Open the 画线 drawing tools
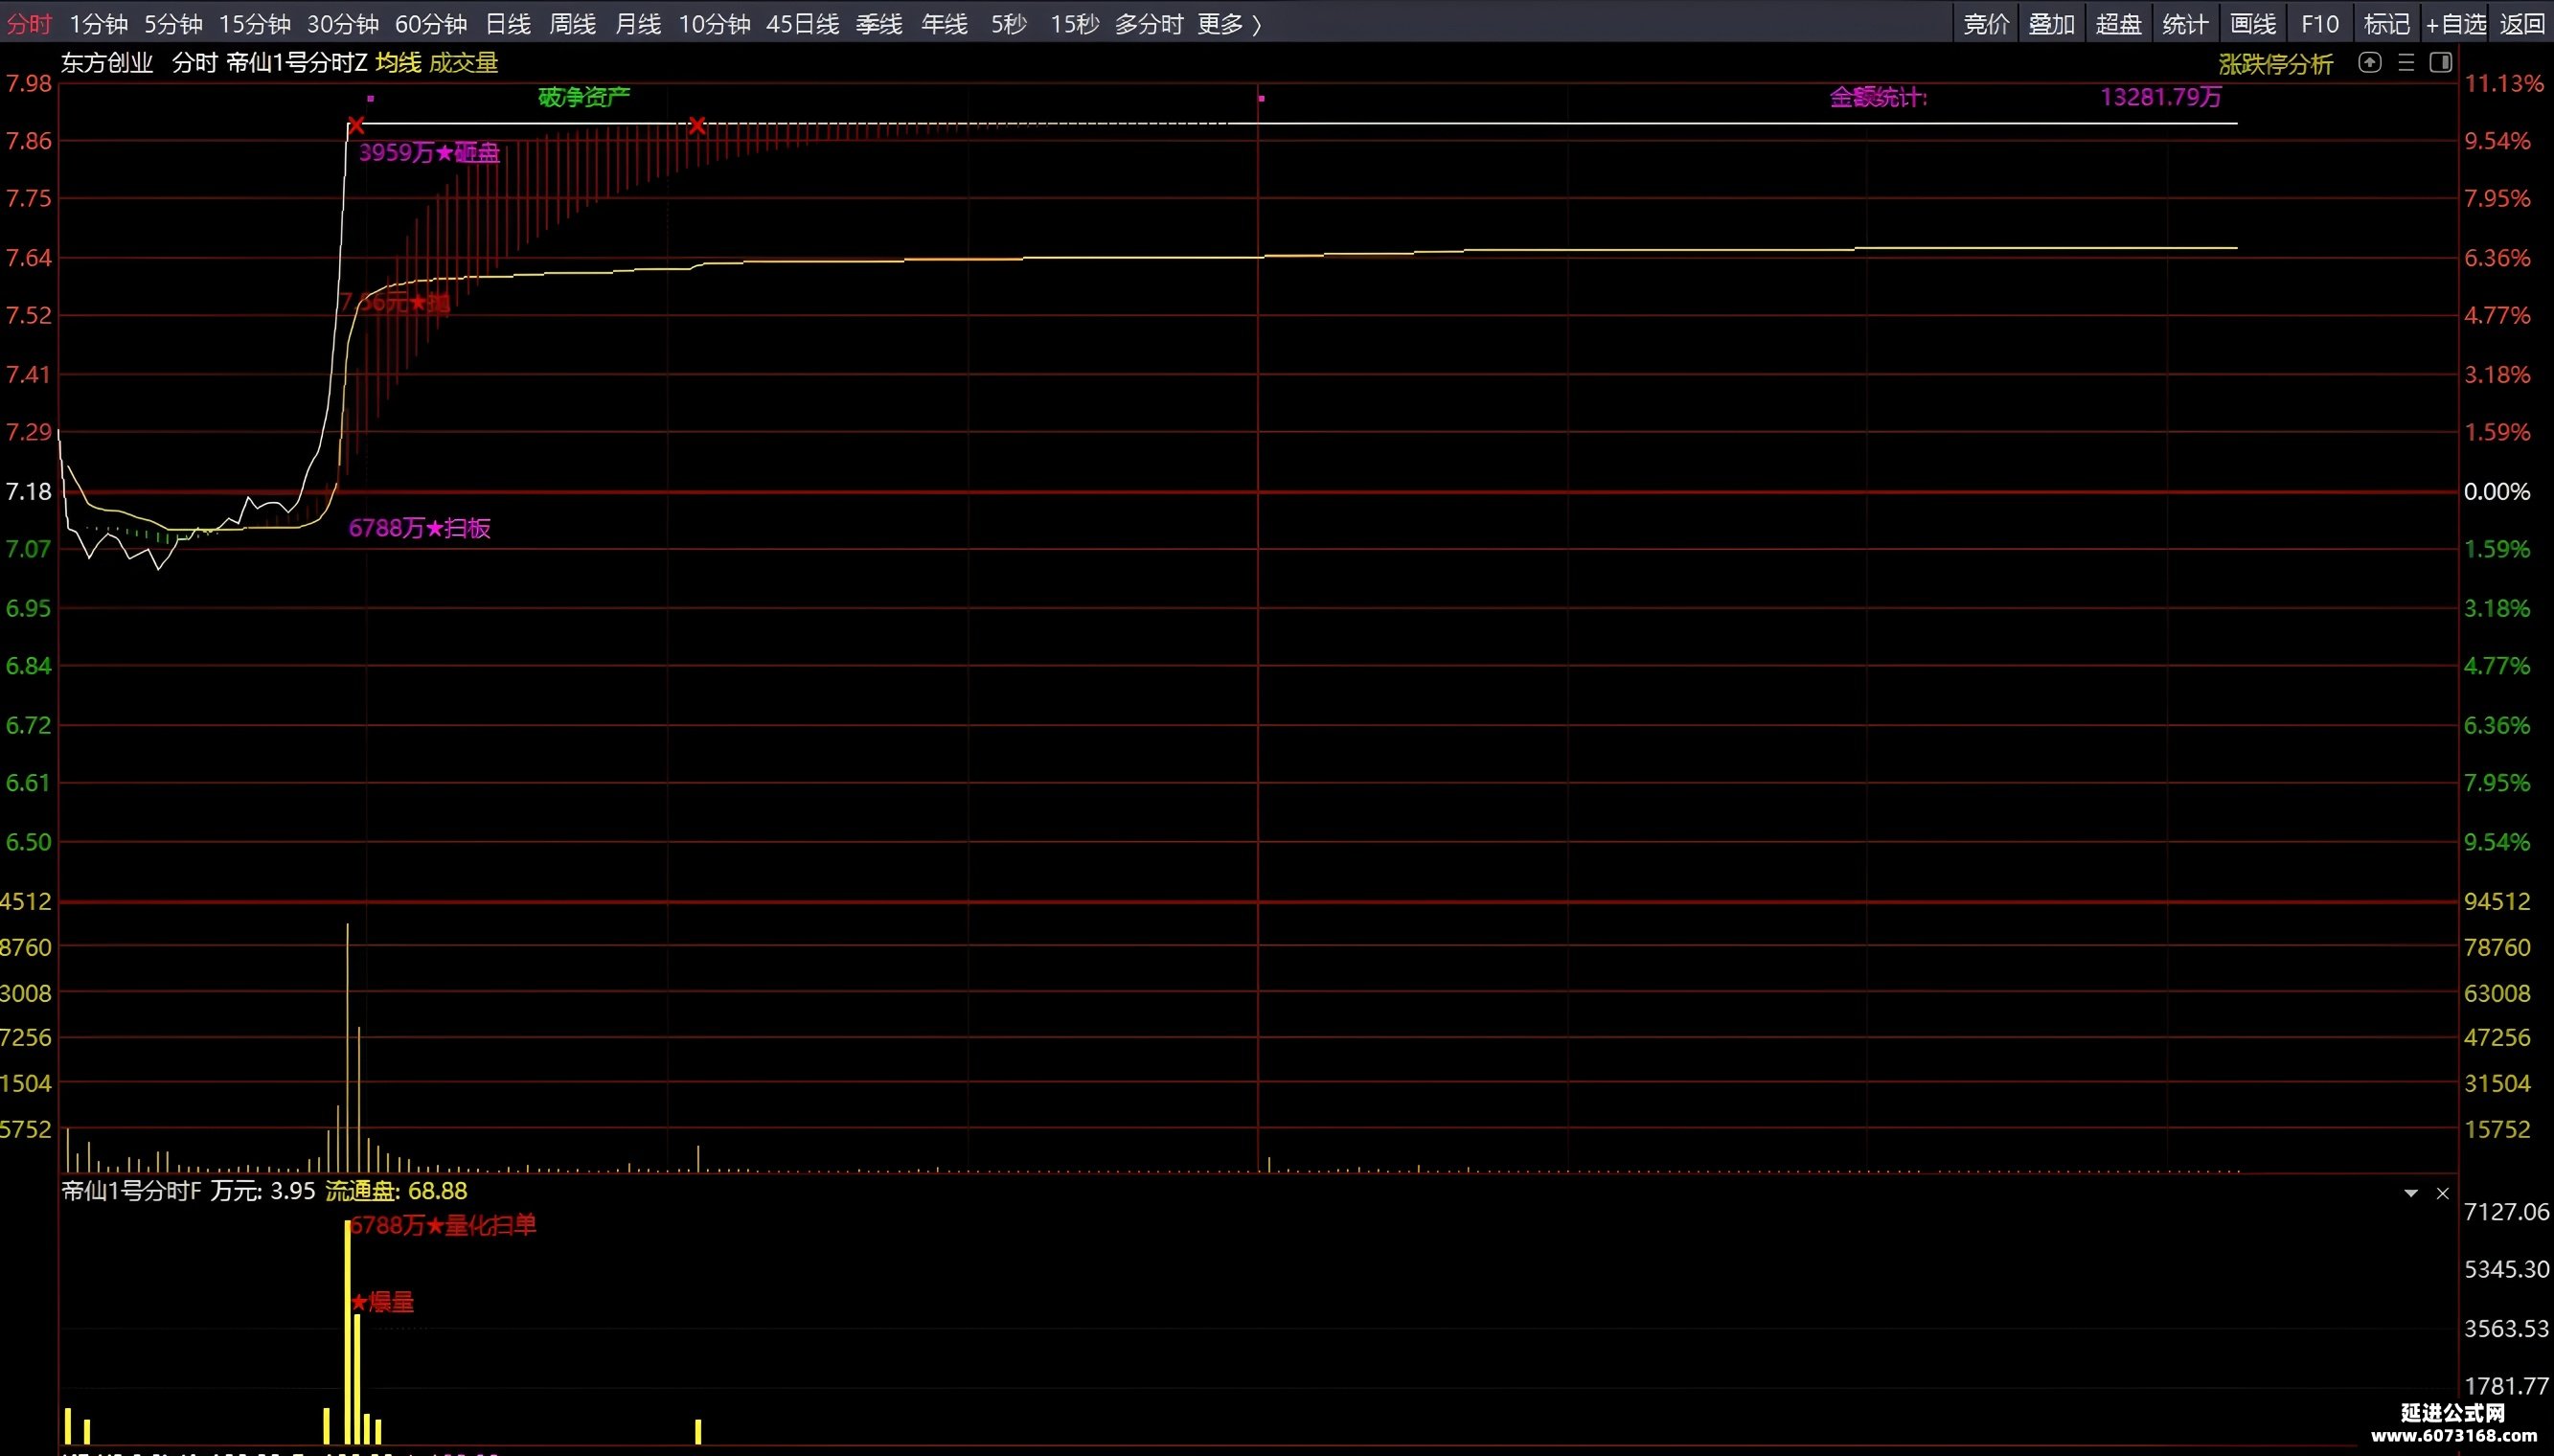This screenshot has width=2554, height=1456. click(2253, 23)
